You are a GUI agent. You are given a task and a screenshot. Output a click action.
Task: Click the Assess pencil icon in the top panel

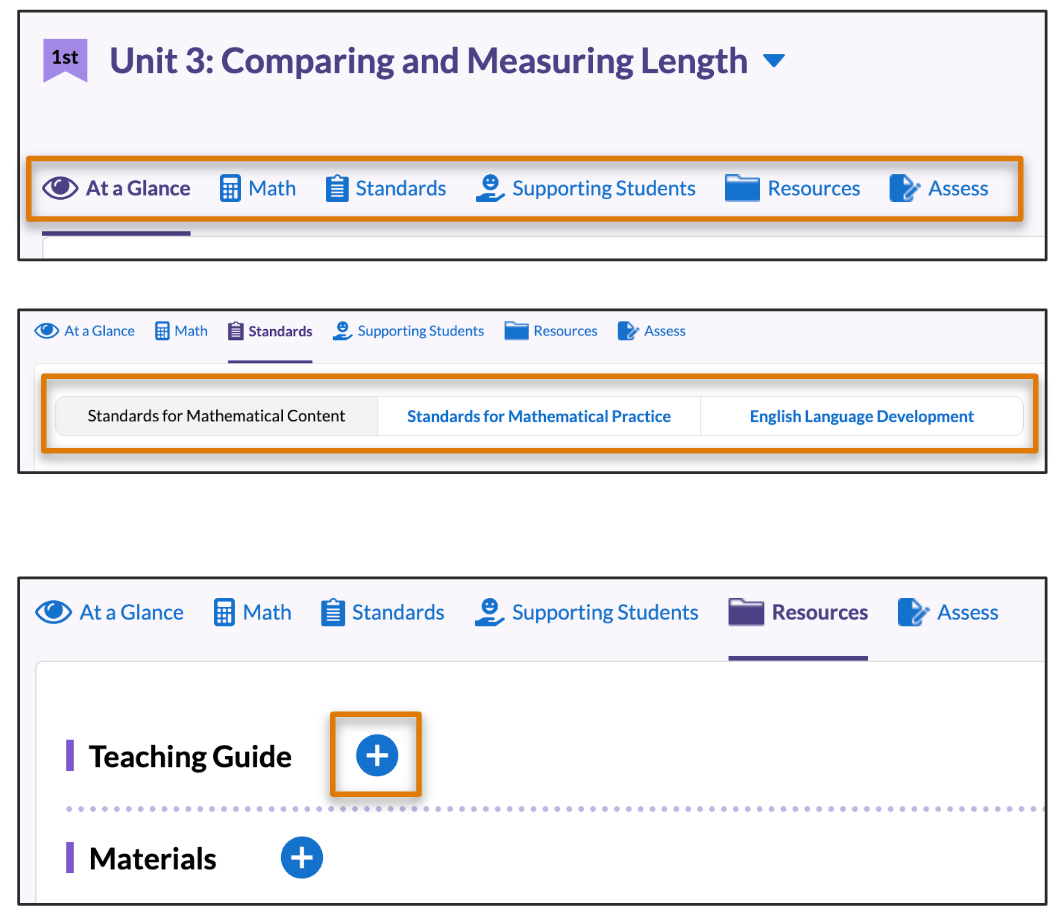(904, 188)
